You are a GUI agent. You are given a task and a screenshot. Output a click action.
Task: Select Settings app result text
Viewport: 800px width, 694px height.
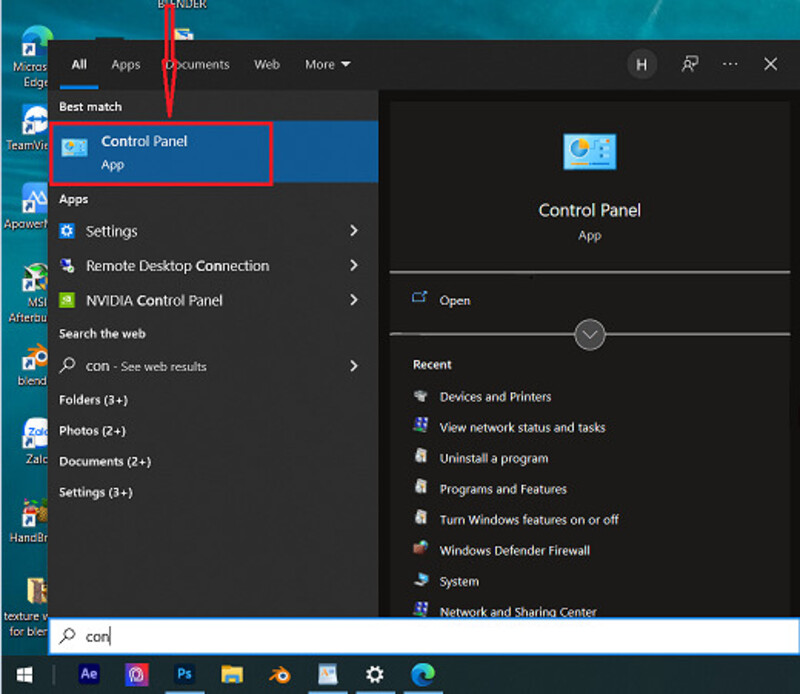(112, 231)
